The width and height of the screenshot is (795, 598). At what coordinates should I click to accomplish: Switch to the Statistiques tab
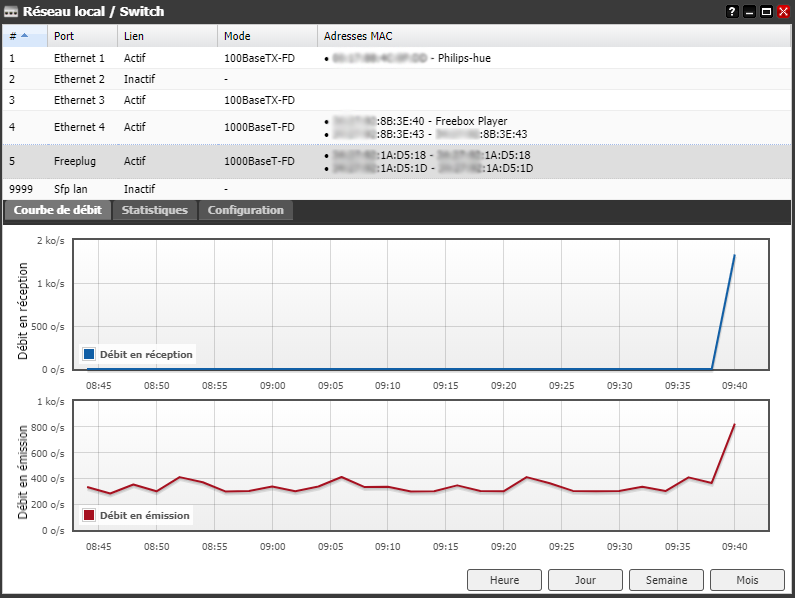[154, 210]
